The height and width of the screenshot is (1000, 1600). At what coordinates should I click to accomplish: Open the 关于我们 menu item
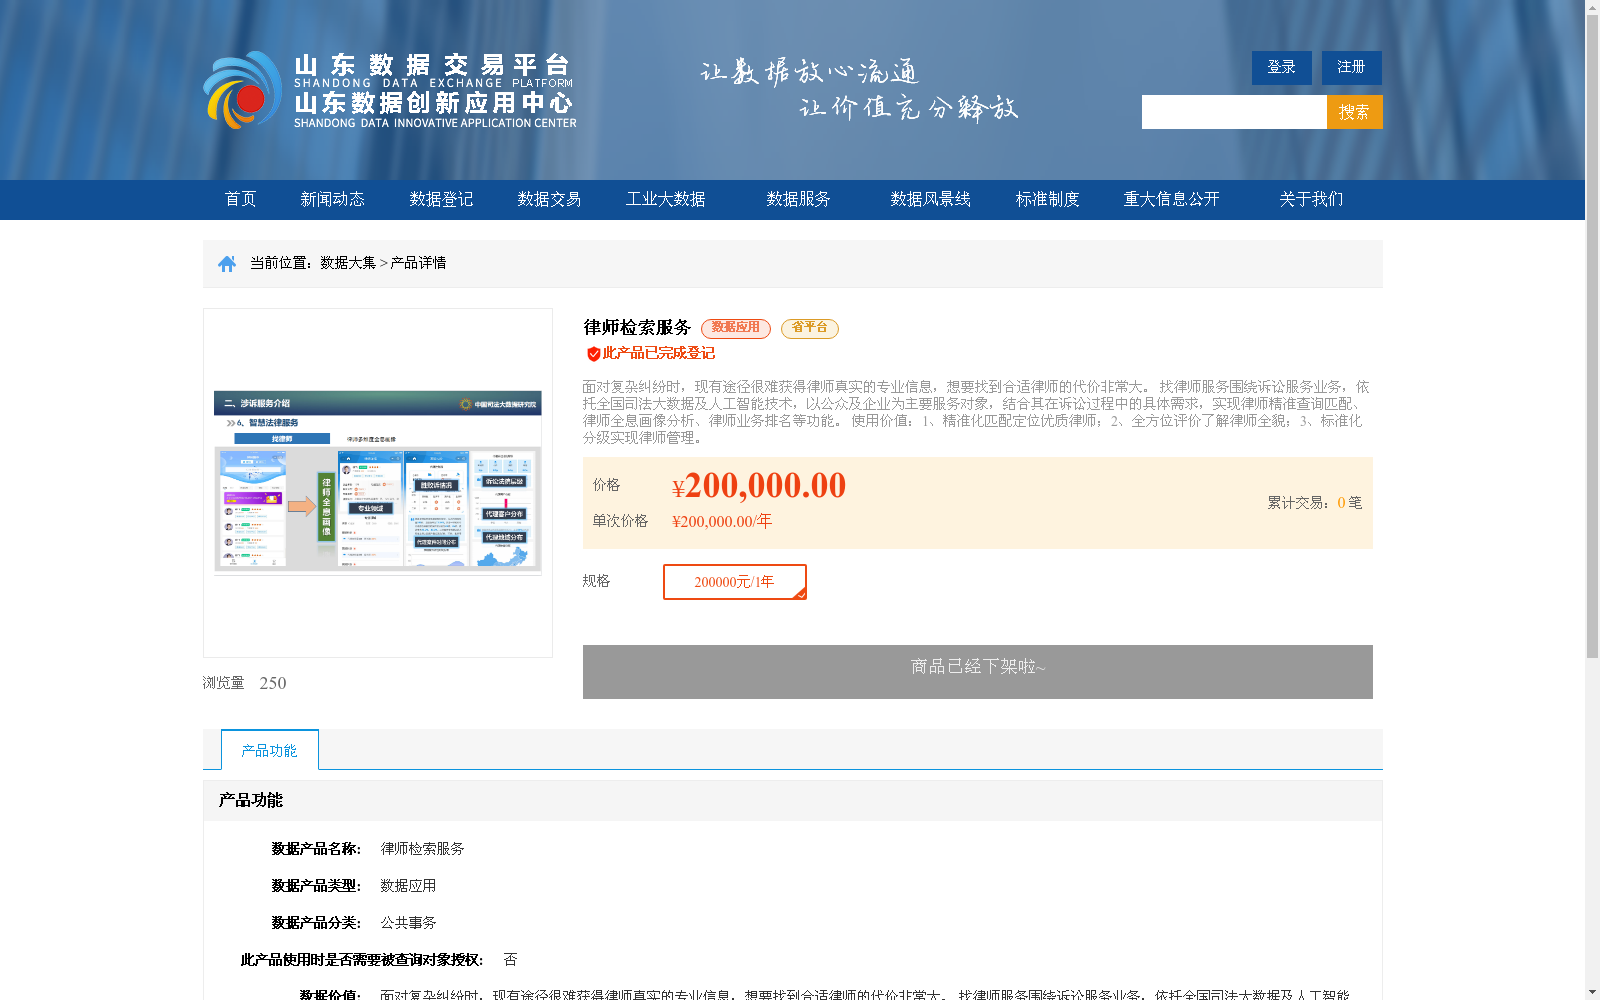(x=1311, y=199)
